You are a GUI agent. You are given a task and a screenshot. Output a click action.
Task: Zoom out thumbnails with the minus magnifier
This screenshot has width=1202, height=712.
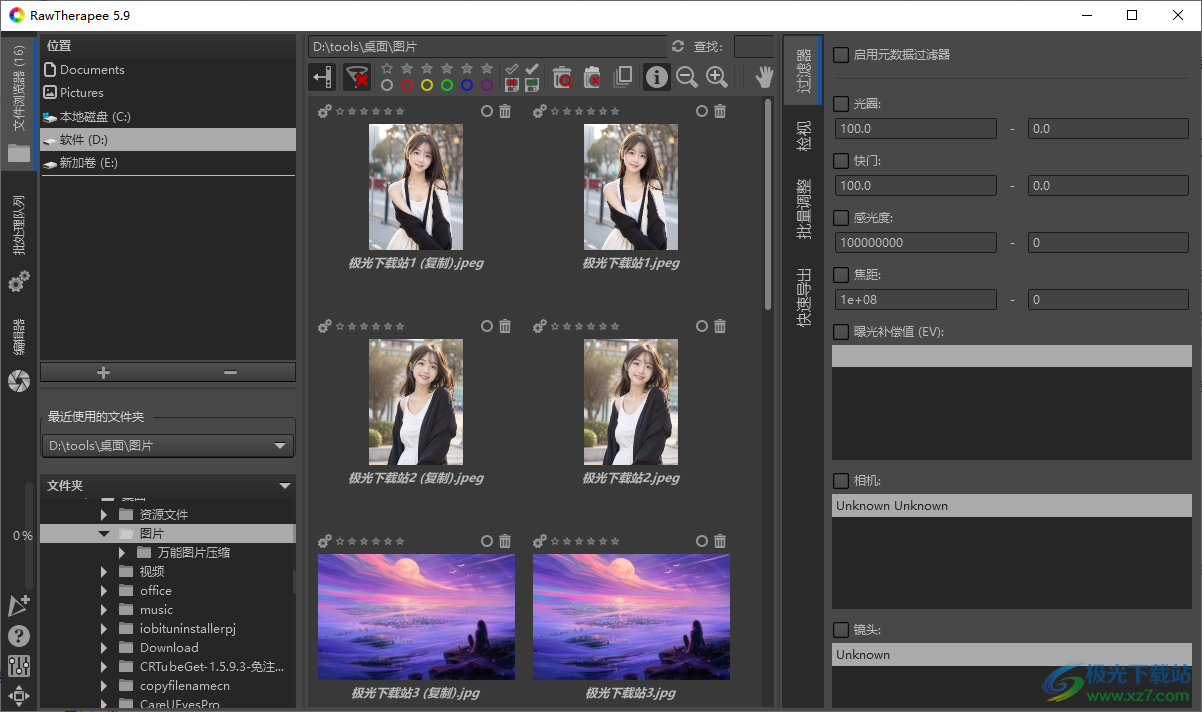point(686,77)
